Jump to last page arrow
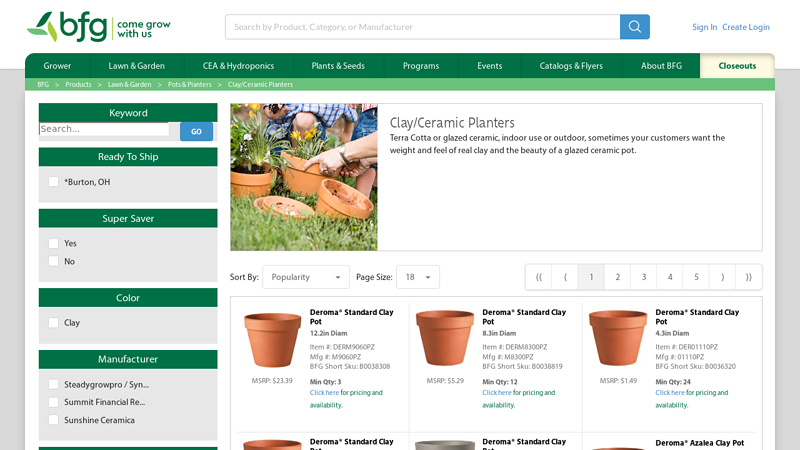Viewport: 800px width, 450px height. (x=748, y=277)
